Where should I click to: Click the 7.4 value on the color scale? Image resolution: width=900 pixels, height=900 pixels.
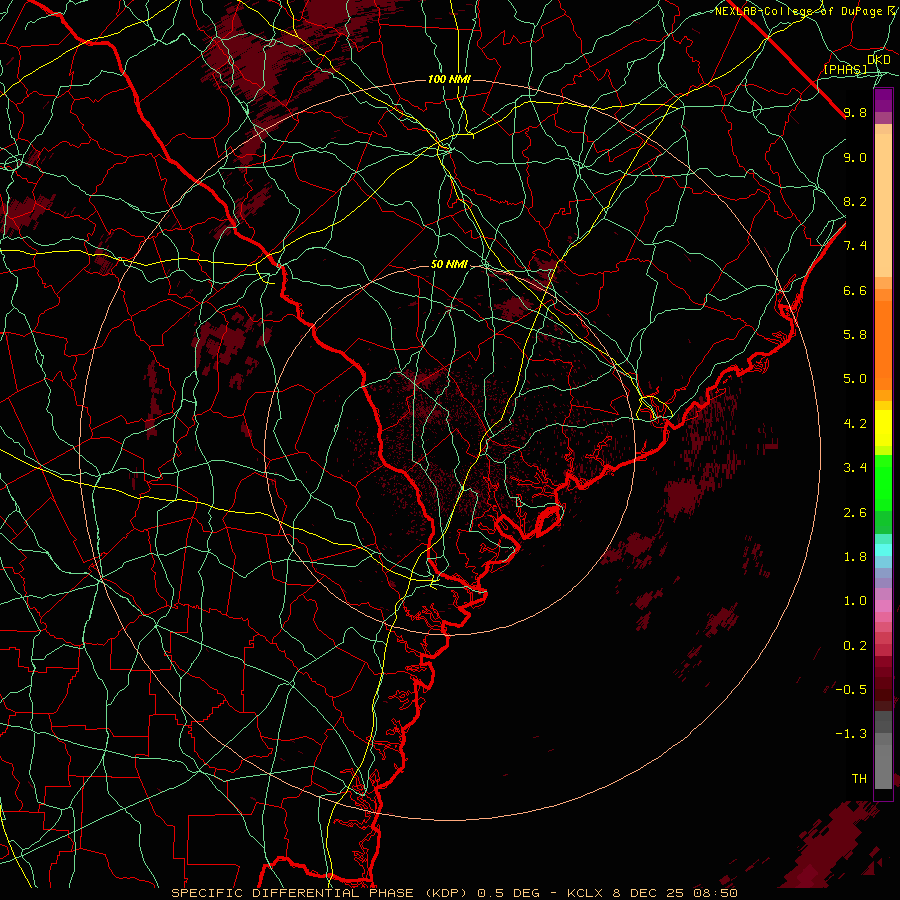point(855,246)
